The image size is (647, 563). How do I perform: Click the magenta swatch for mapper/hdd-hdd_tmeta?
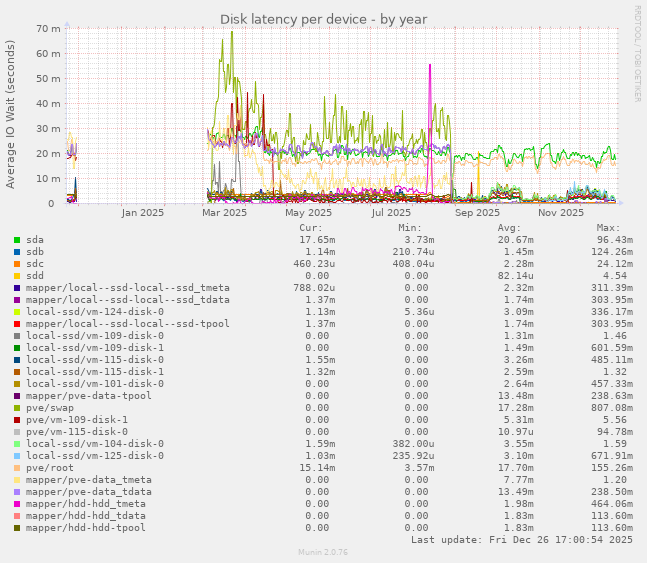[x=17, y=504]
